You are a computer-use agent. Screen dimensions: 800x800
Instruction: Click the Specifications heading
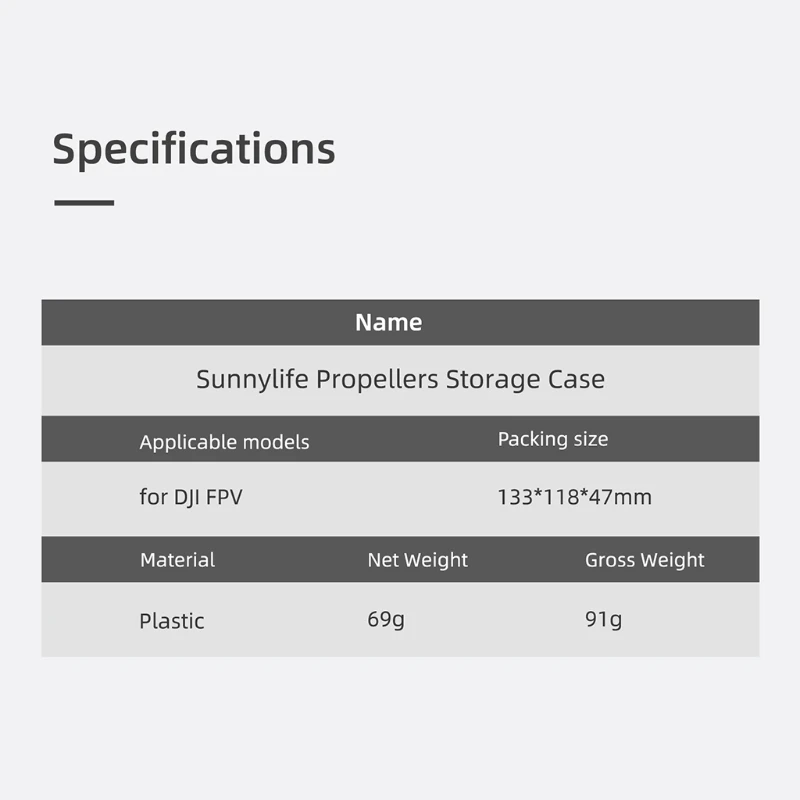194,149
